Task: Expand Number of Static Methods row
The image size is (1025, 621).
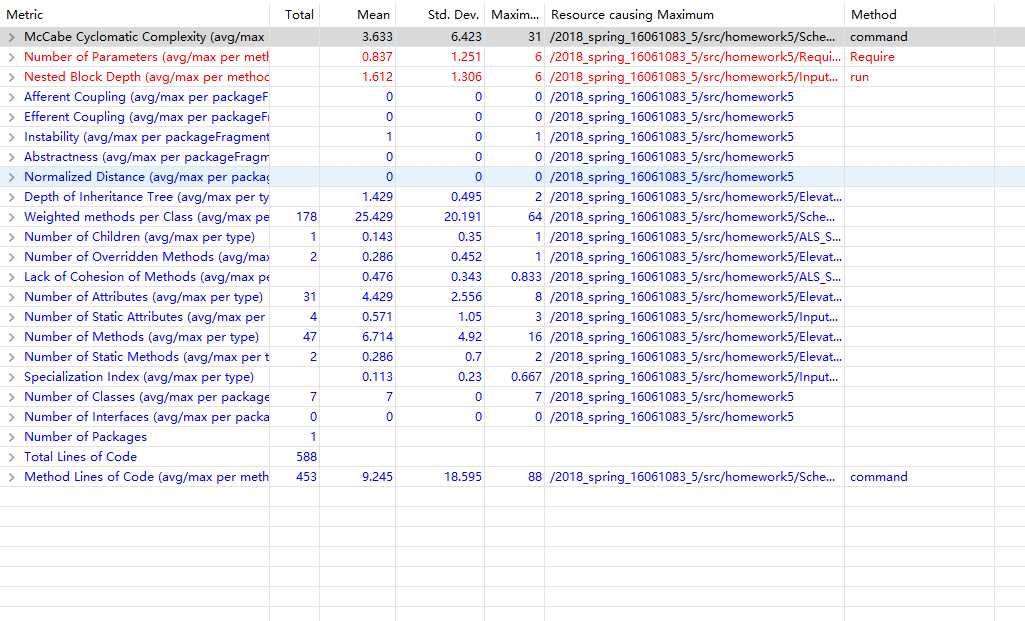Action: (12, 358)
